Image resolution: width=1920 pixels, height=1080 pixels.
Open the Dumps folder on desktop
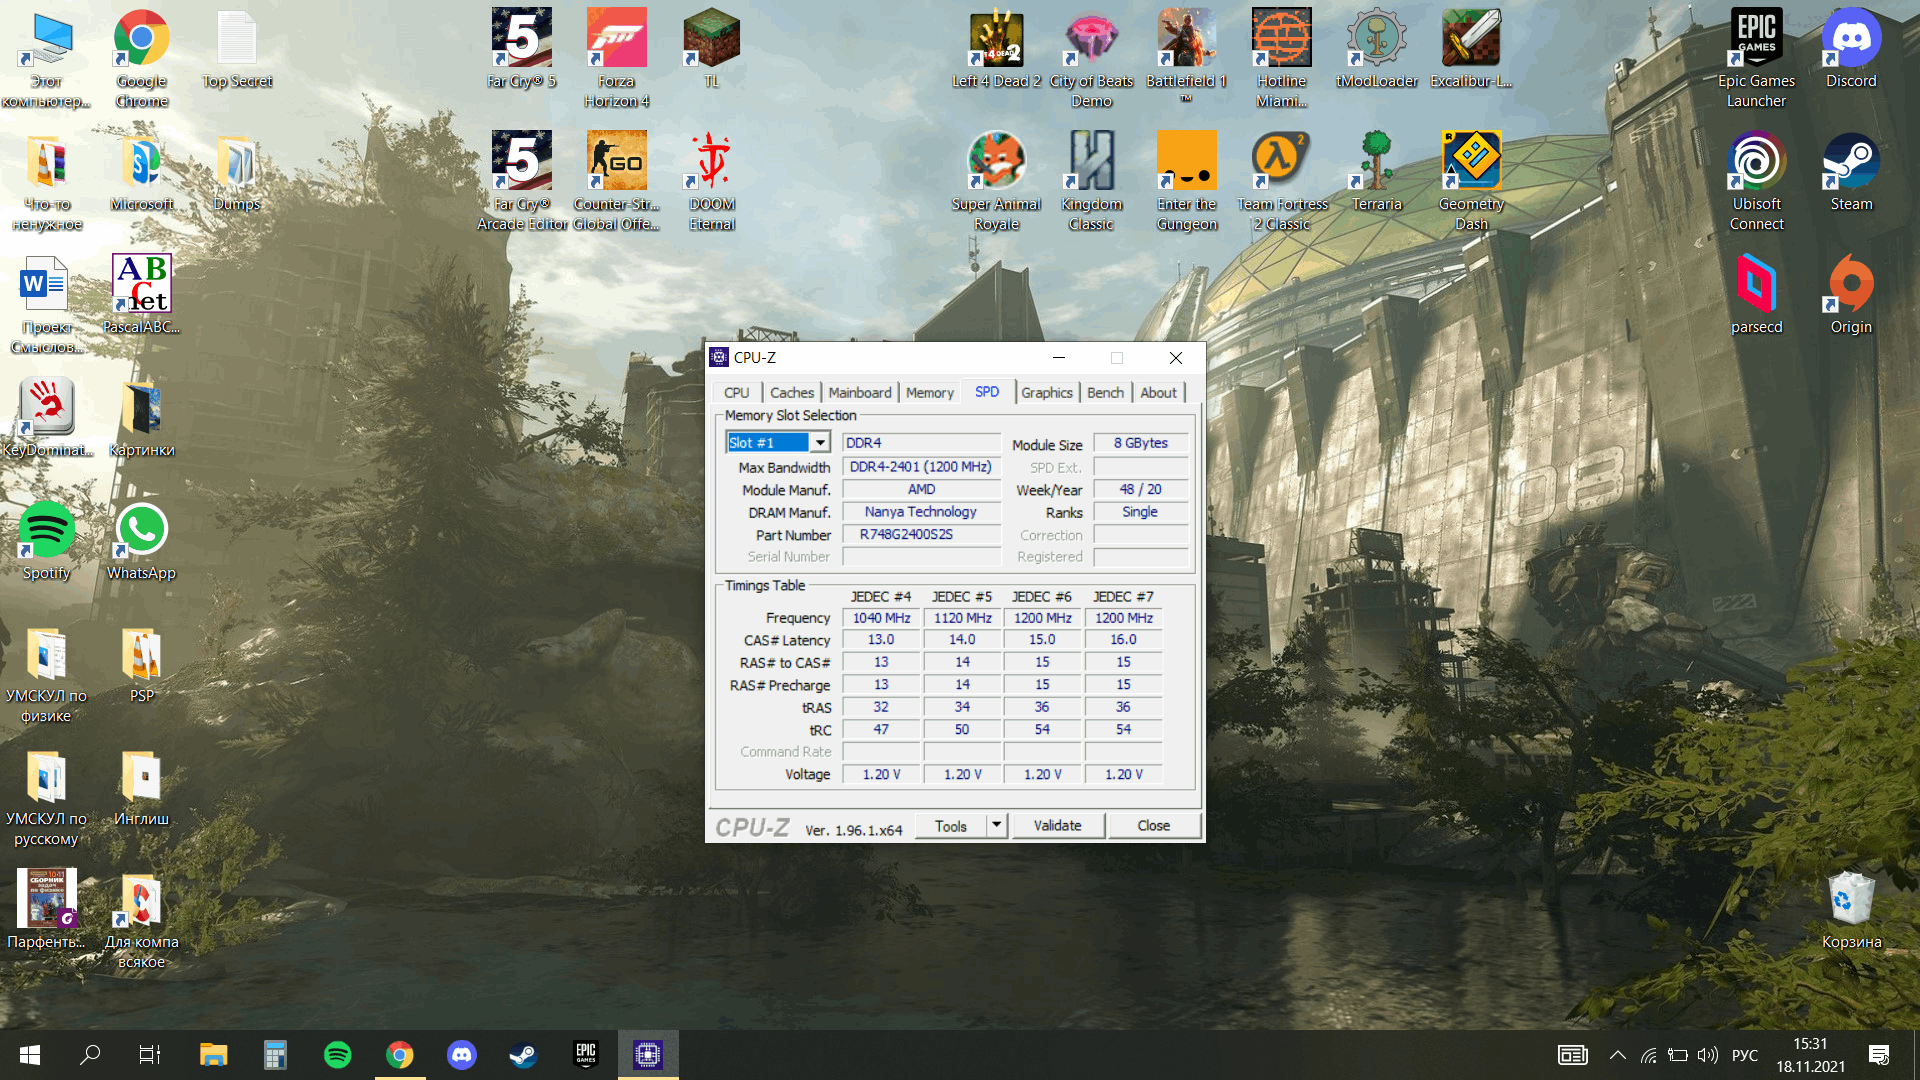[236, 171]
